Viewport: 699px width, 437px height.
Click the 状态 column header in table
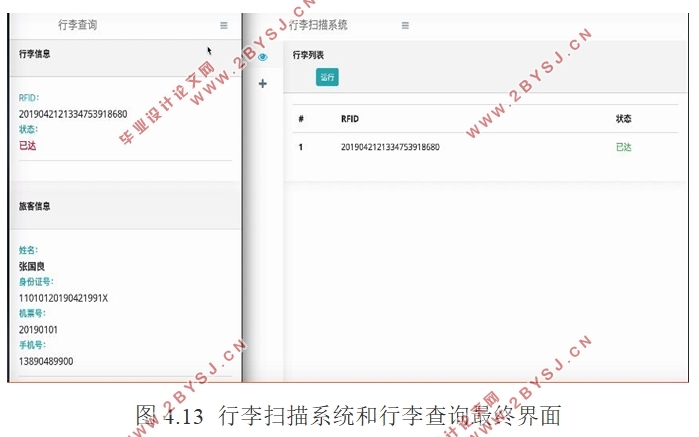pyautogui.click(x=624, y=119)
